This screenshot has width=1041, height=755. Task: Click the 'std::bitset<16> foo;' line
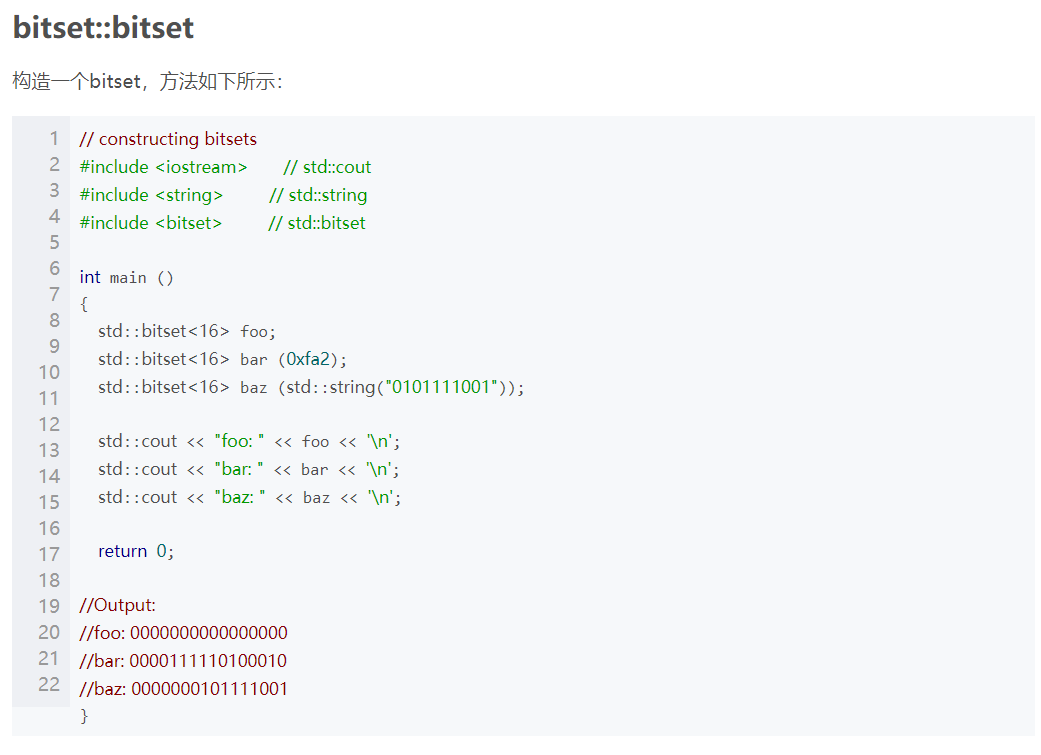coord(187,331)
